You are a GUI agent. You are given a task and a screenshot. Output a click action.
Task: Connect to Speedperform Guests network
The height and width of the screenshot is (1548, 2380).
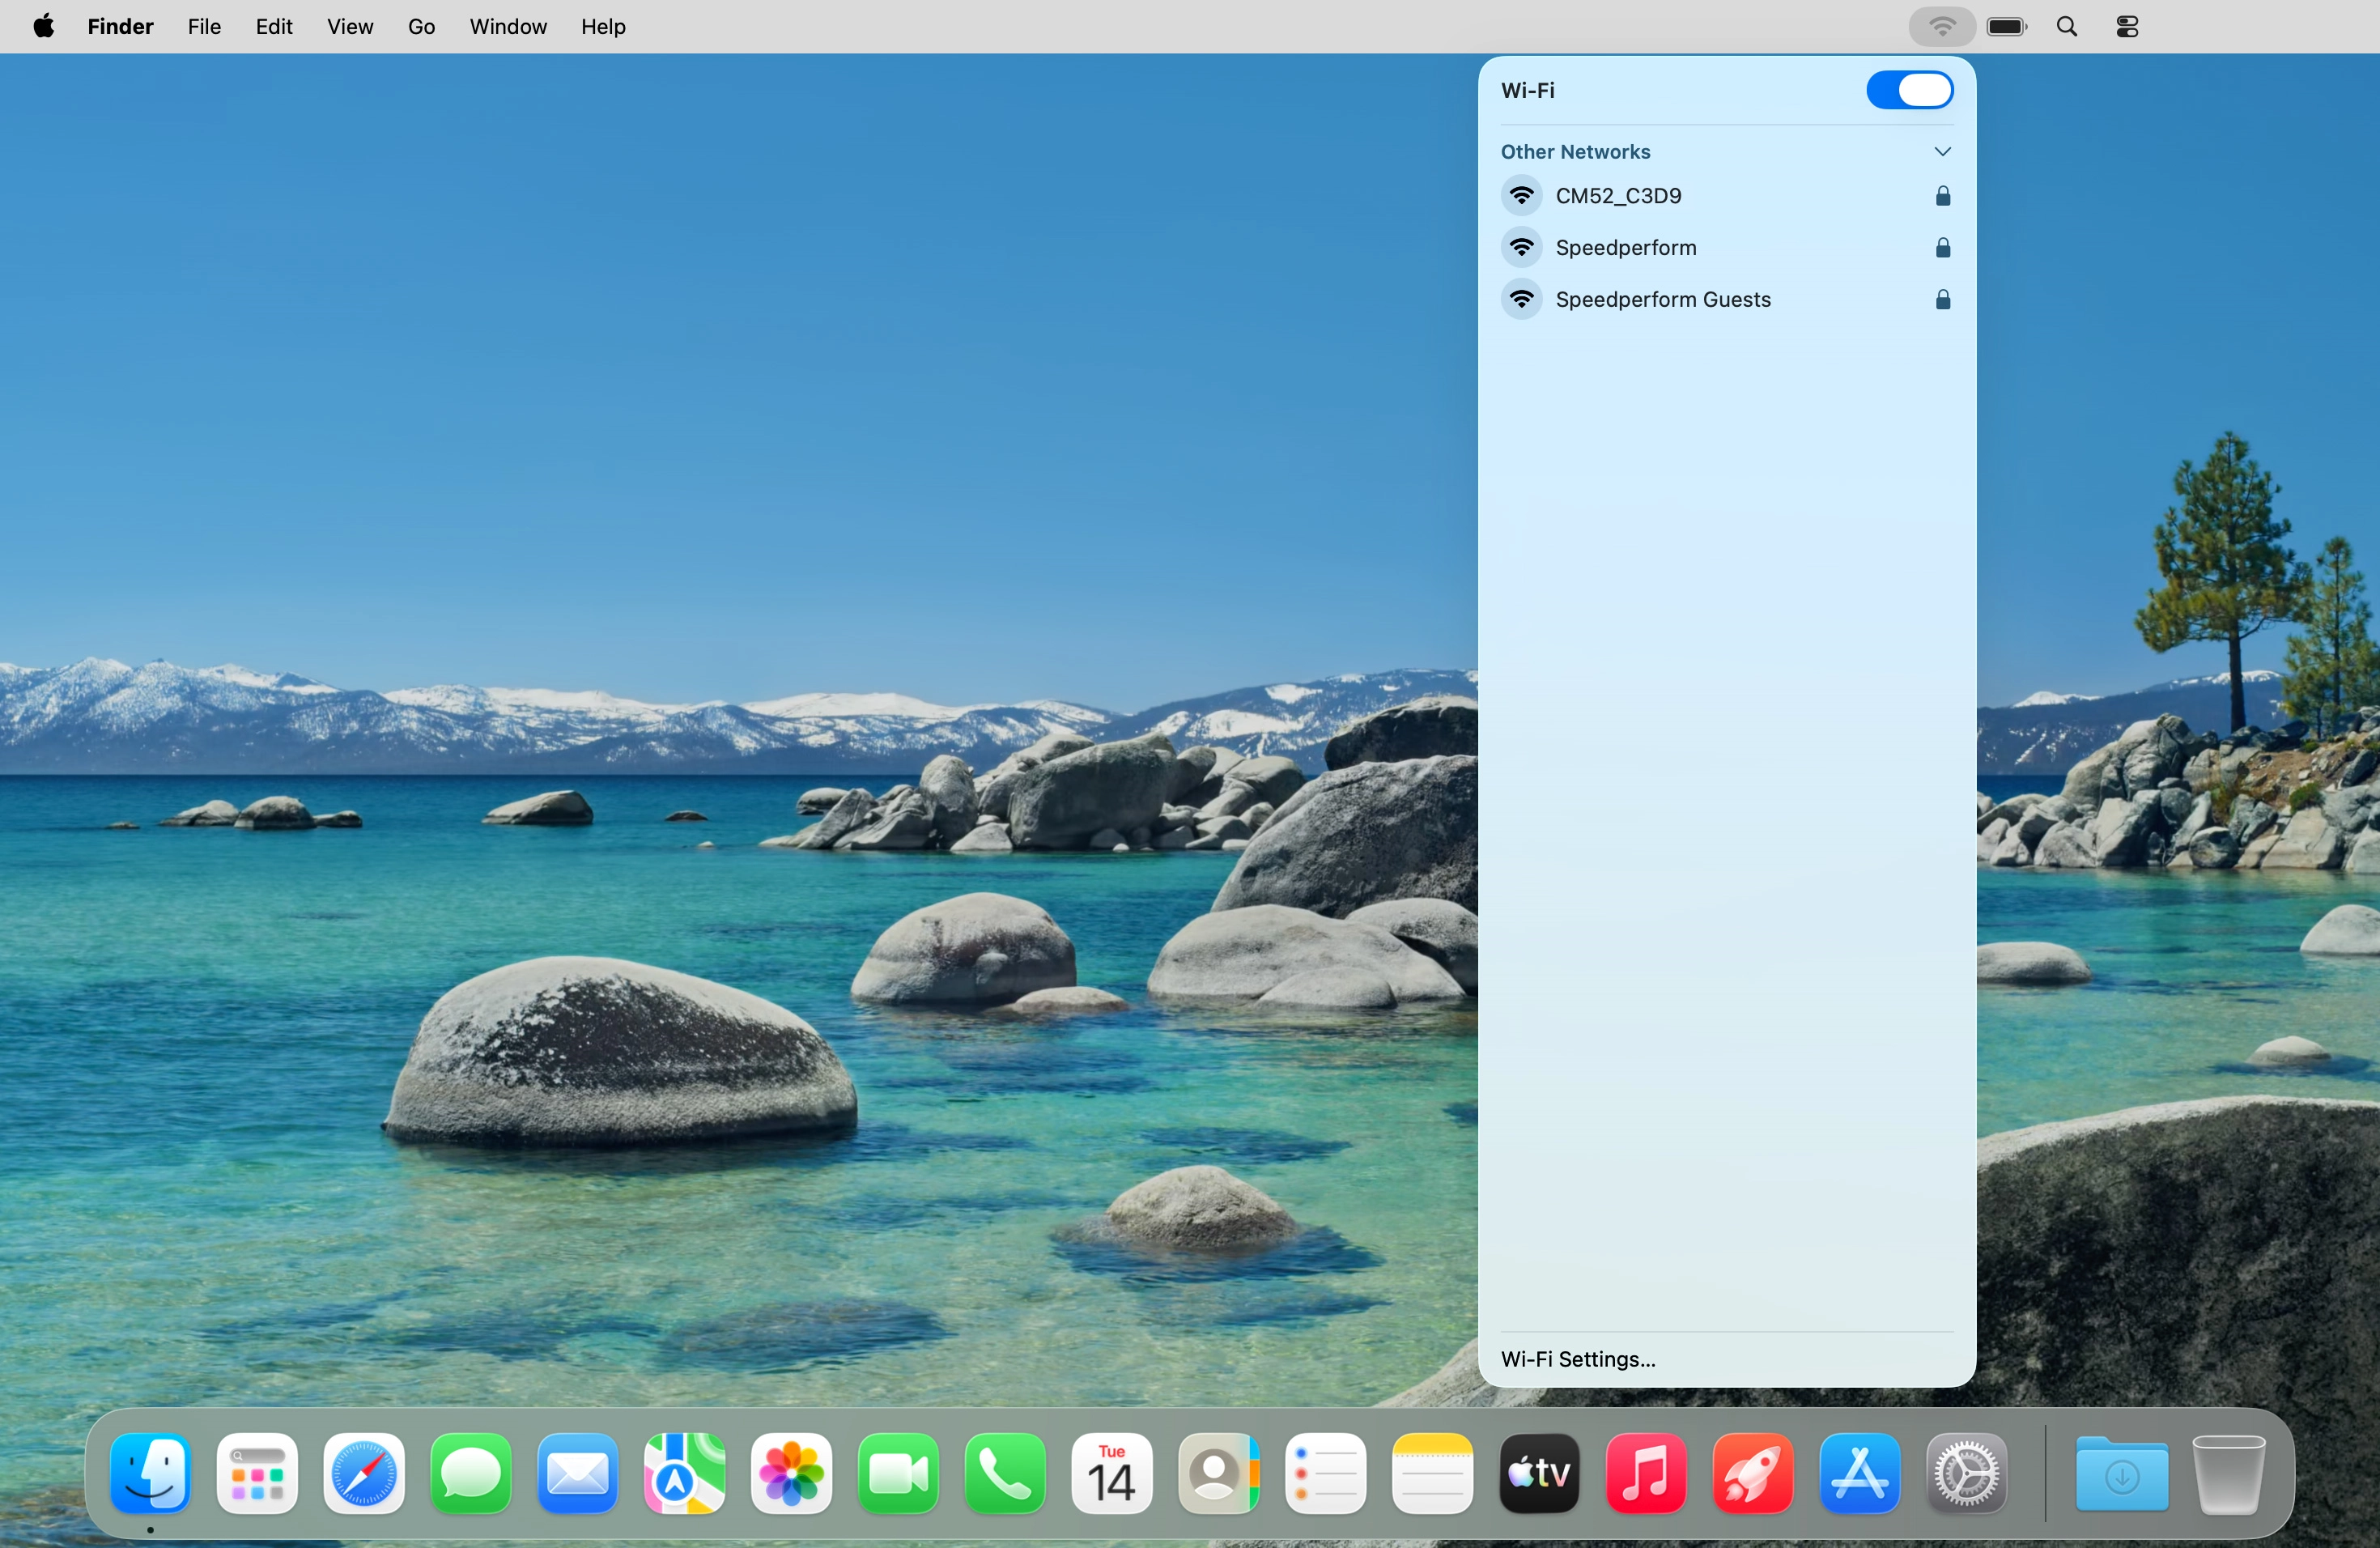point(1662,300)
